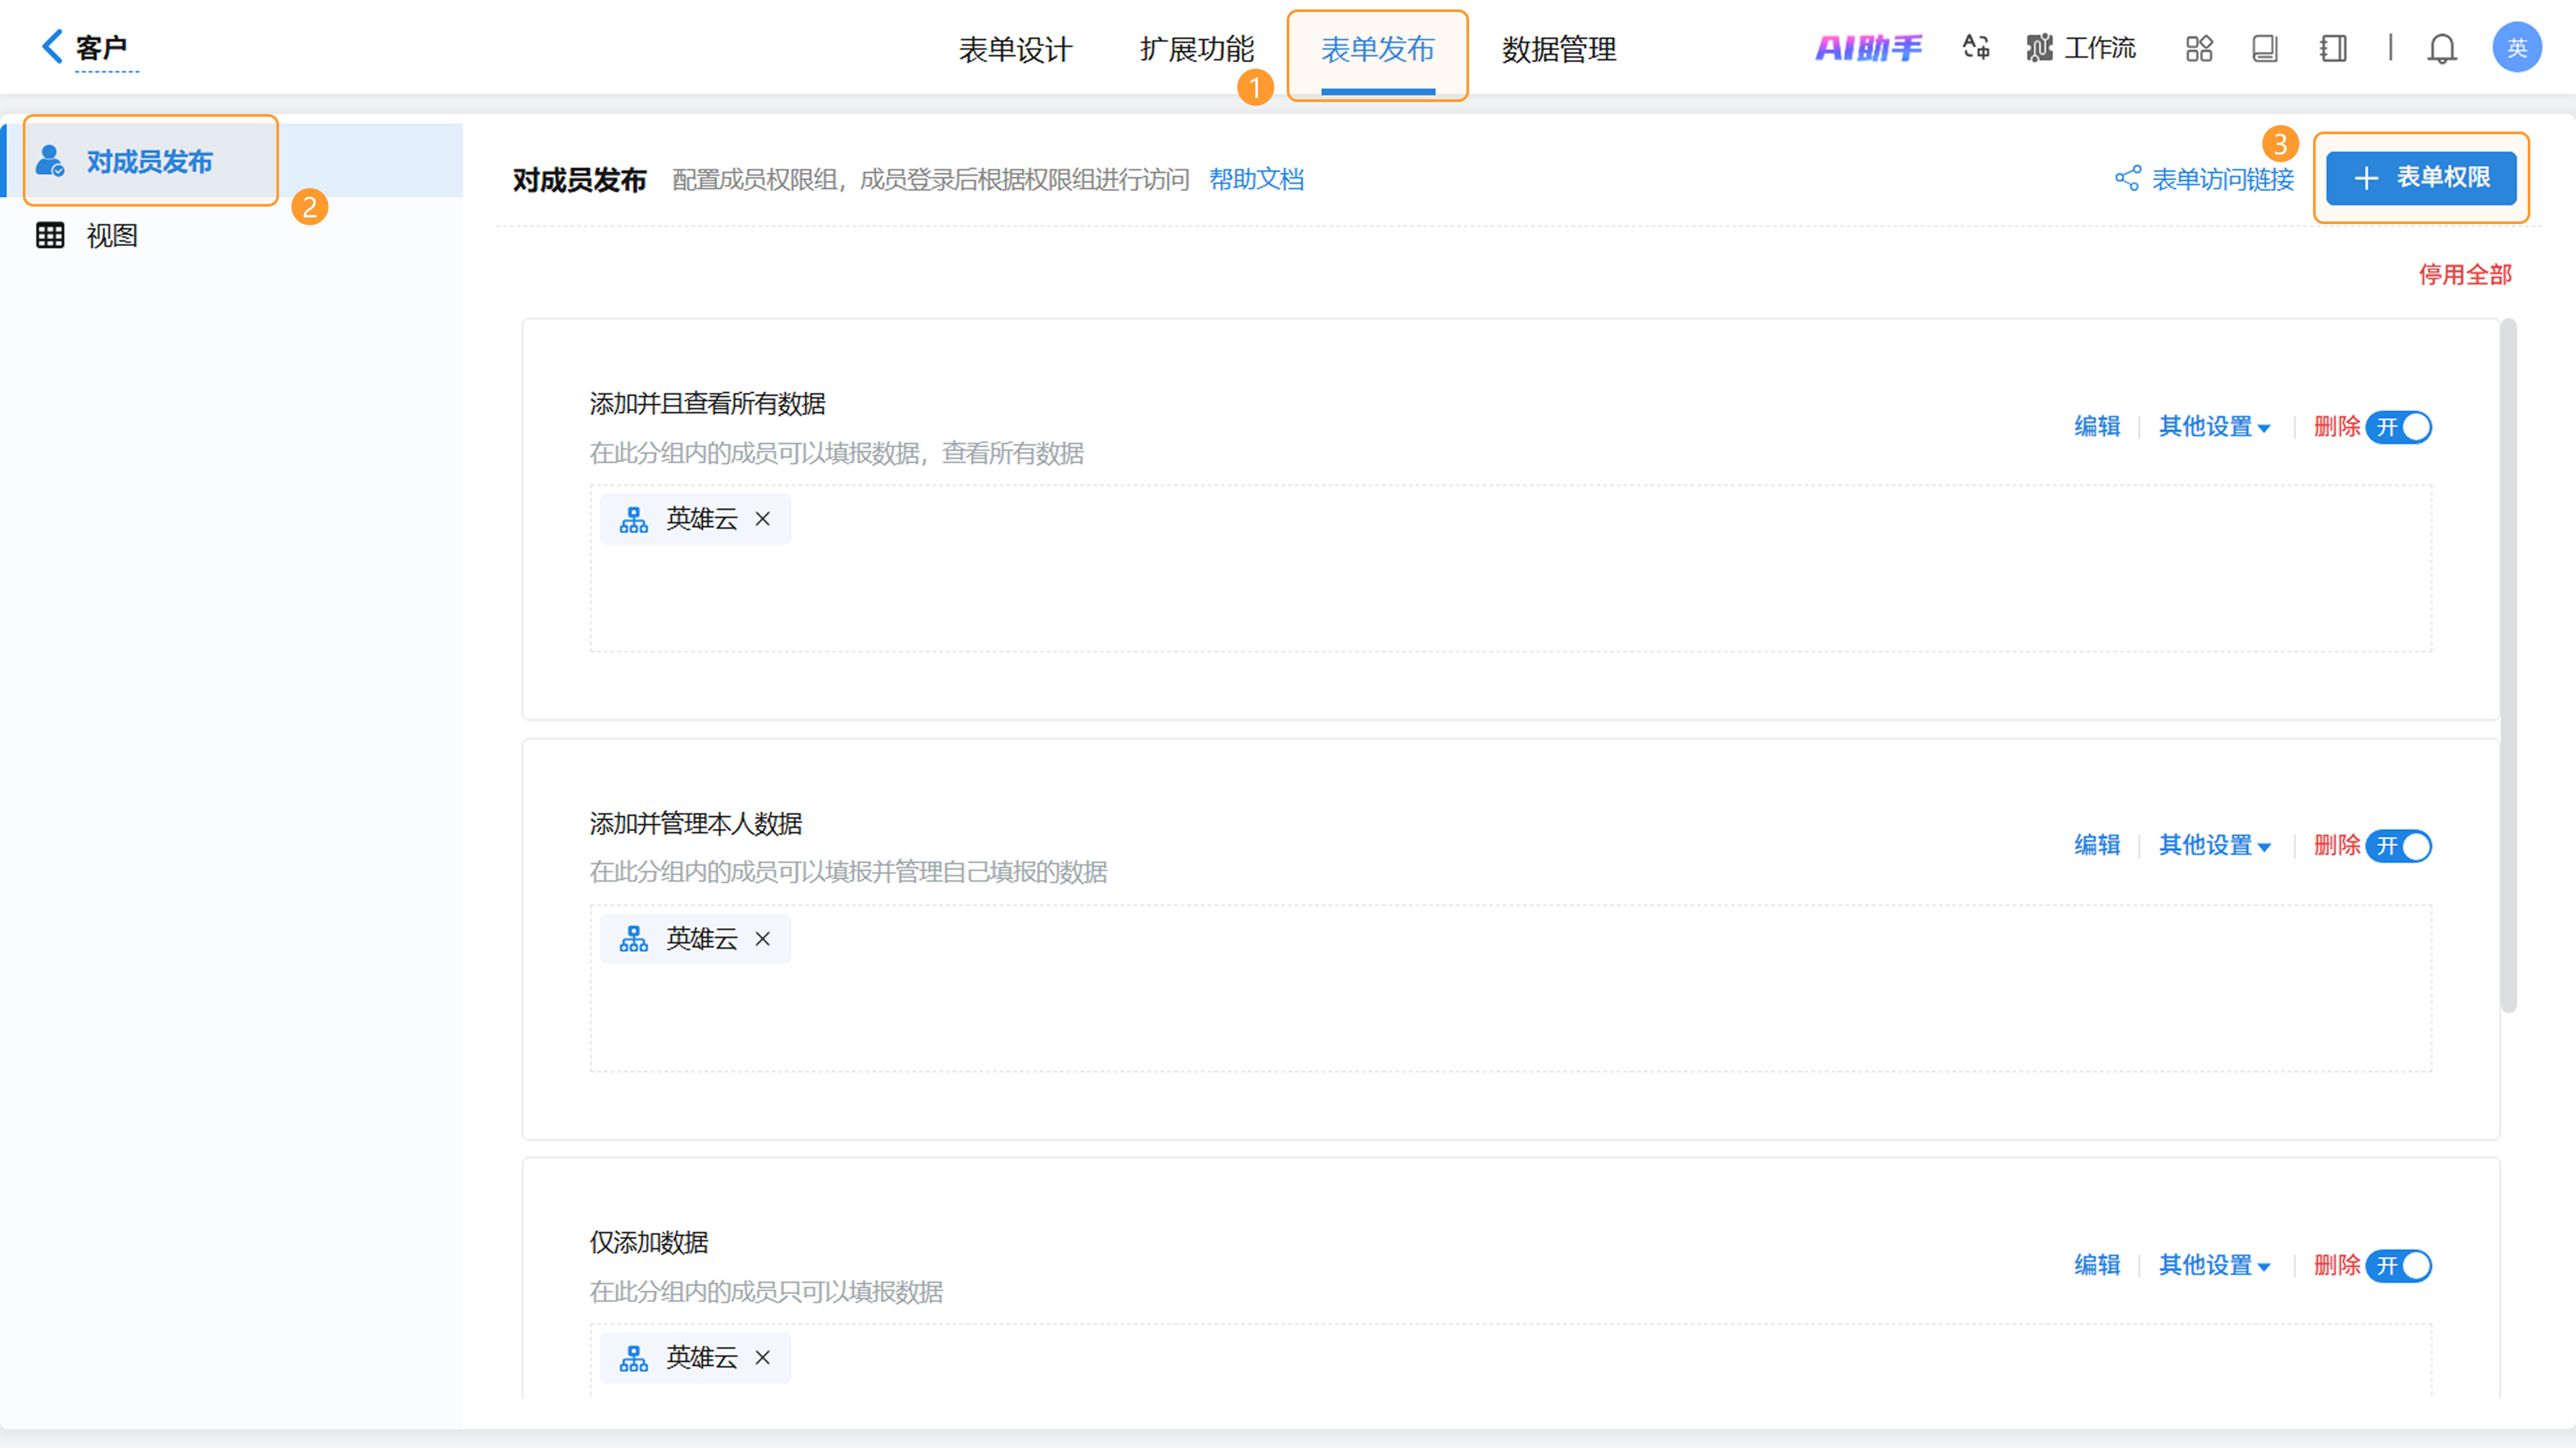The height and width of the screenshot is (1448, 2576).
Task: Click the plus icon on 表单权限 button
Action: point(2366,179)
